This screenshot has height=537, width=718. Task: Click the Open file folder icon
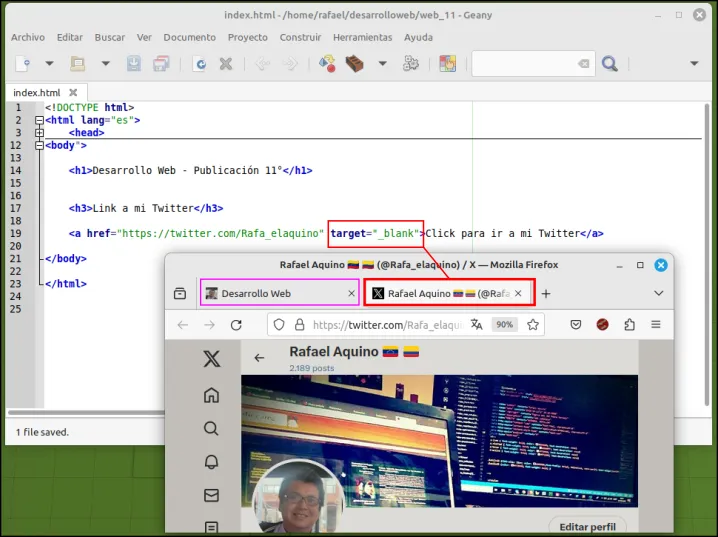(x=77, y=64)
